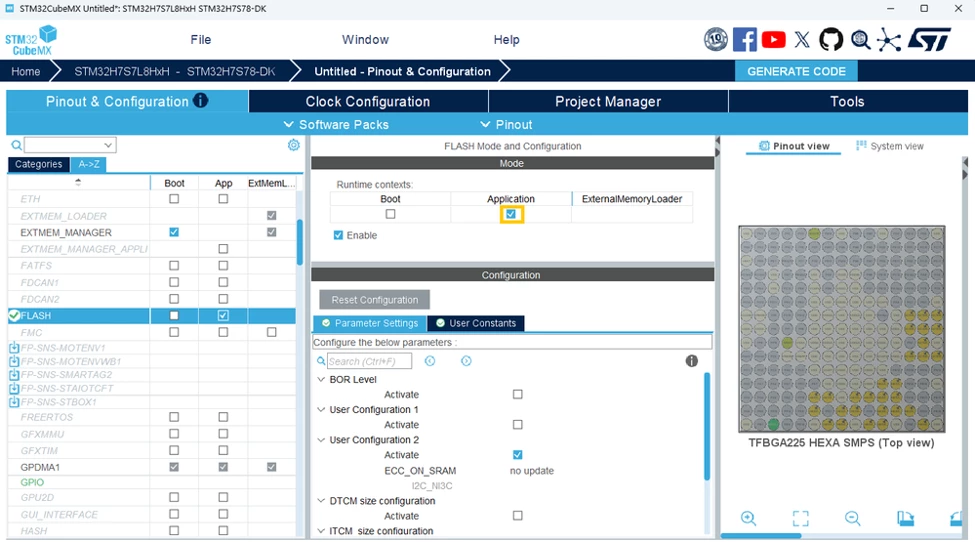Go to previous parameter search result arrow
The width and height of the screenshot is (975, 542).
point(430,361)
